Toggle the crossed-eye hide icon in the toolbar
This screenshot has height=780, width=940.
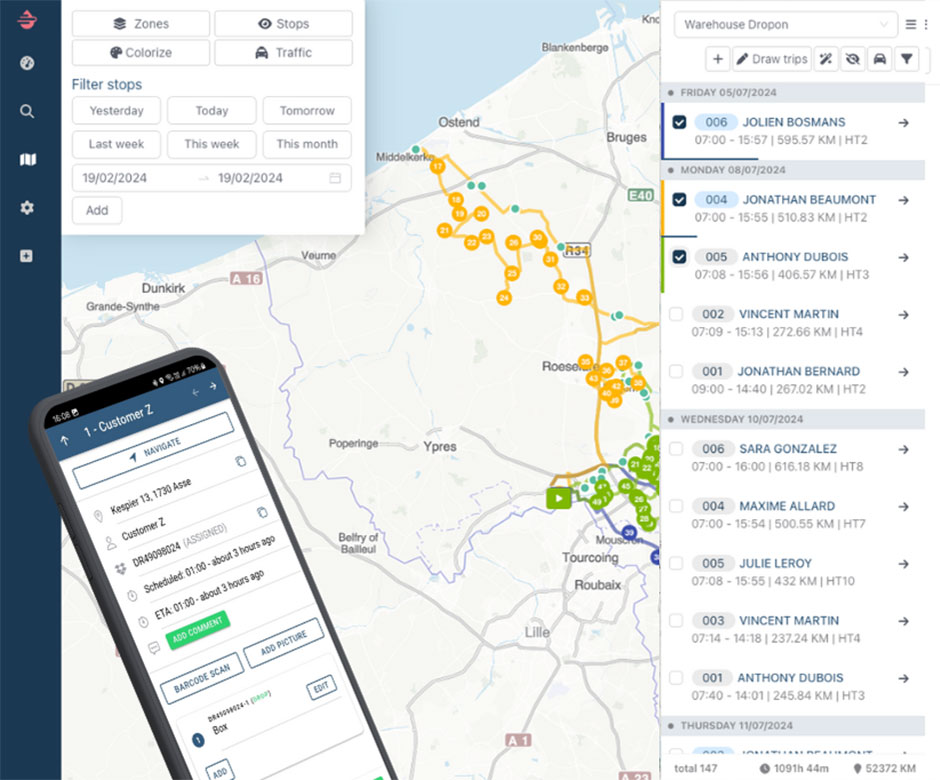coord(852,59)
